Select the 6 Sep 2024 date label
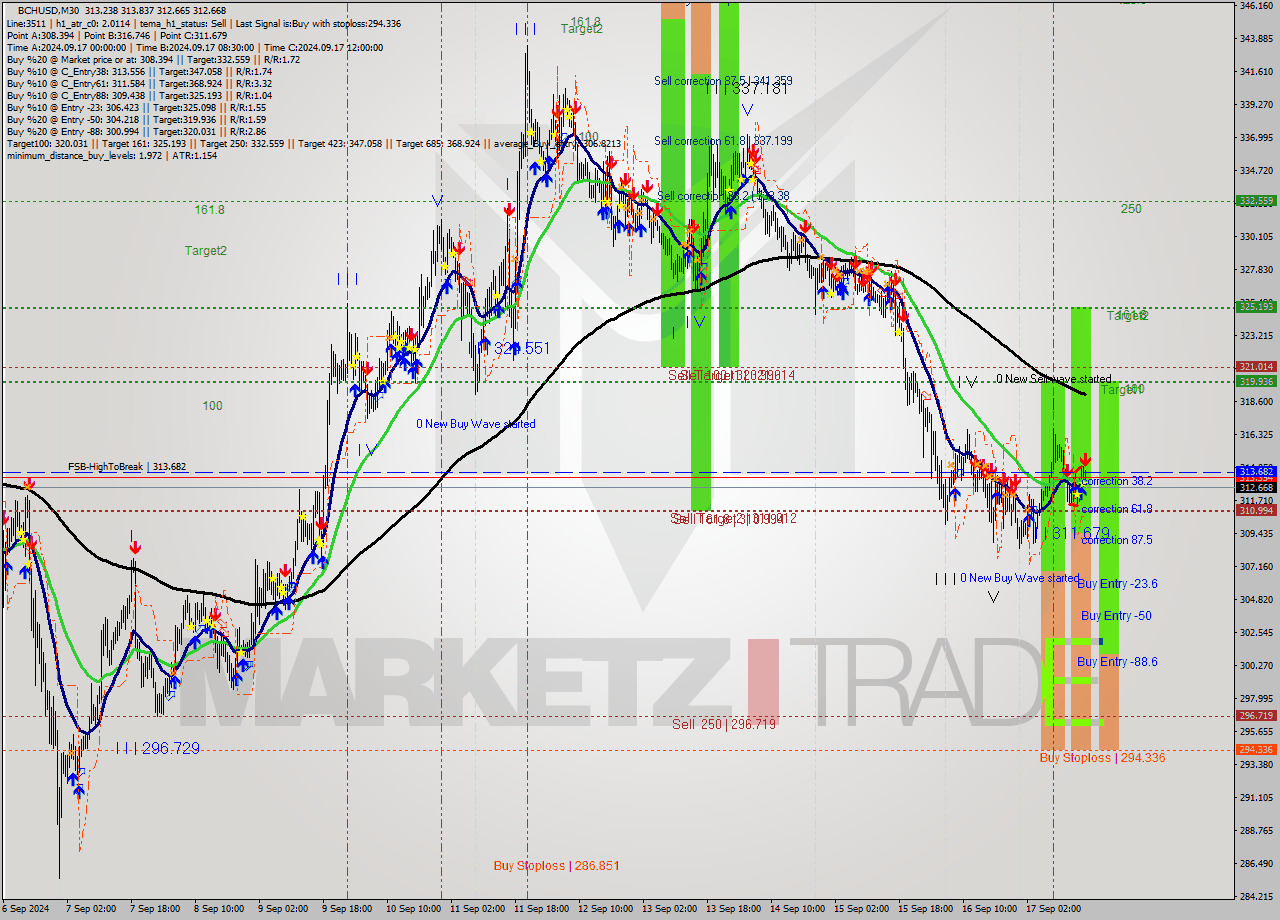Viewport: 1280px width, 920px height. 27,909
